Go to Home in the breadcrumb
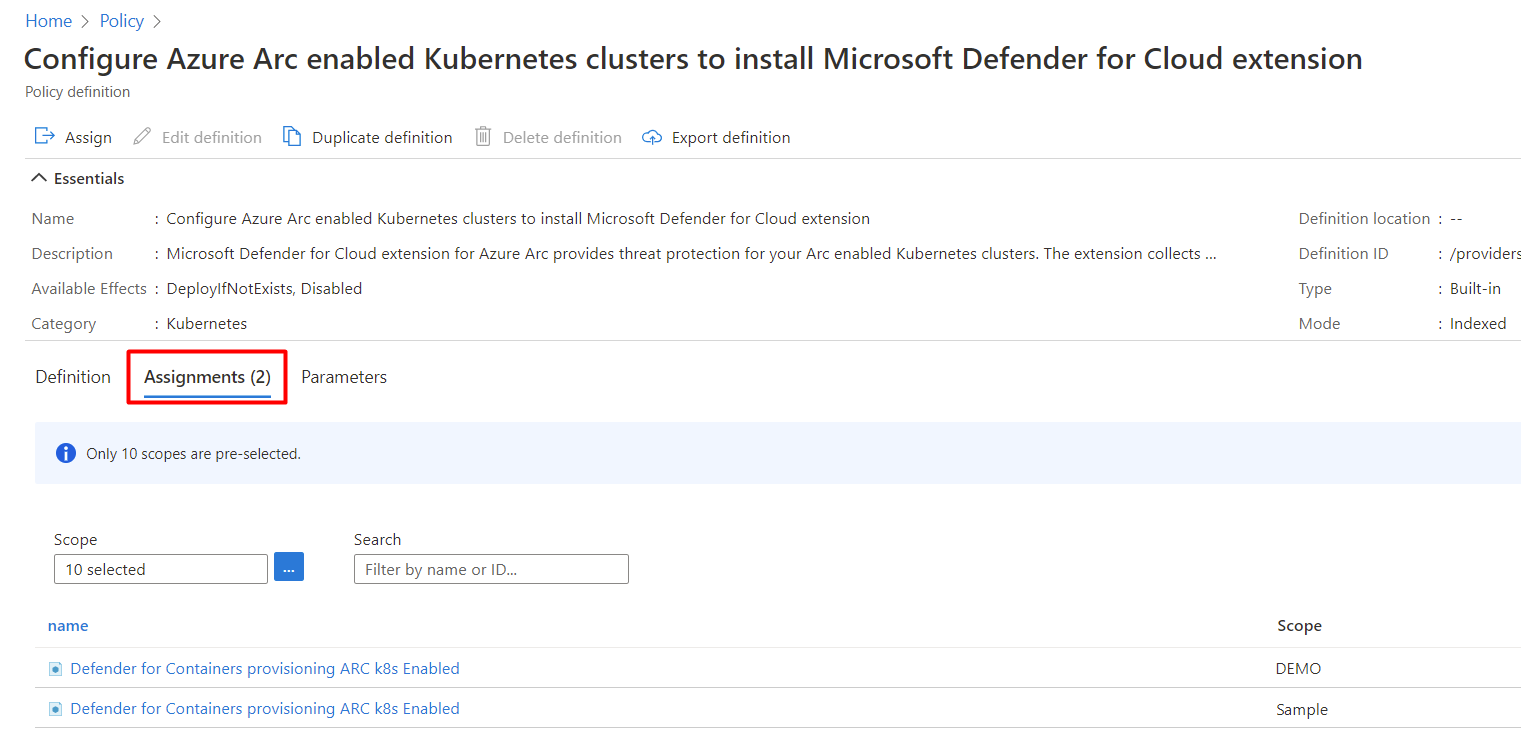 point(48,21)
